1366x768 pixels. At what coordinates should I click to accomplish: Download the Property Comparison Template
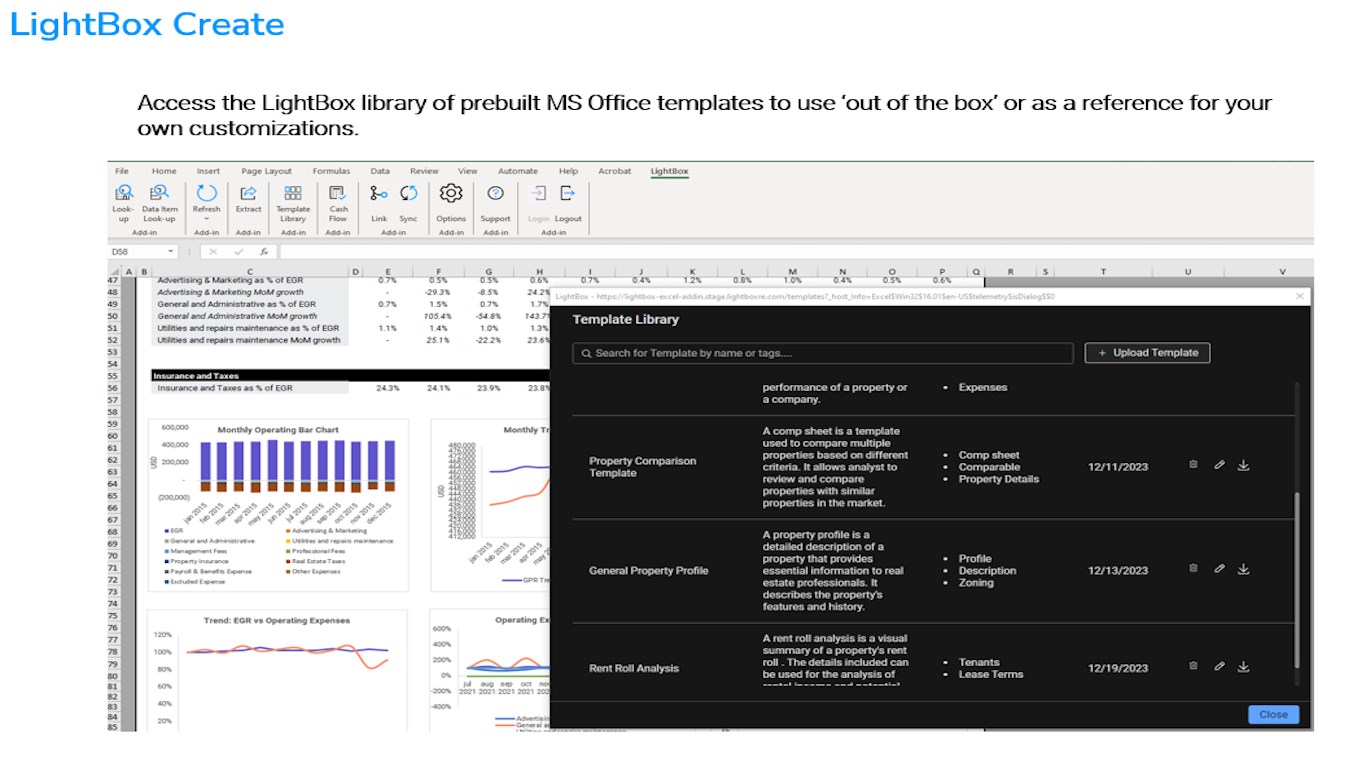coord(1243,465)
